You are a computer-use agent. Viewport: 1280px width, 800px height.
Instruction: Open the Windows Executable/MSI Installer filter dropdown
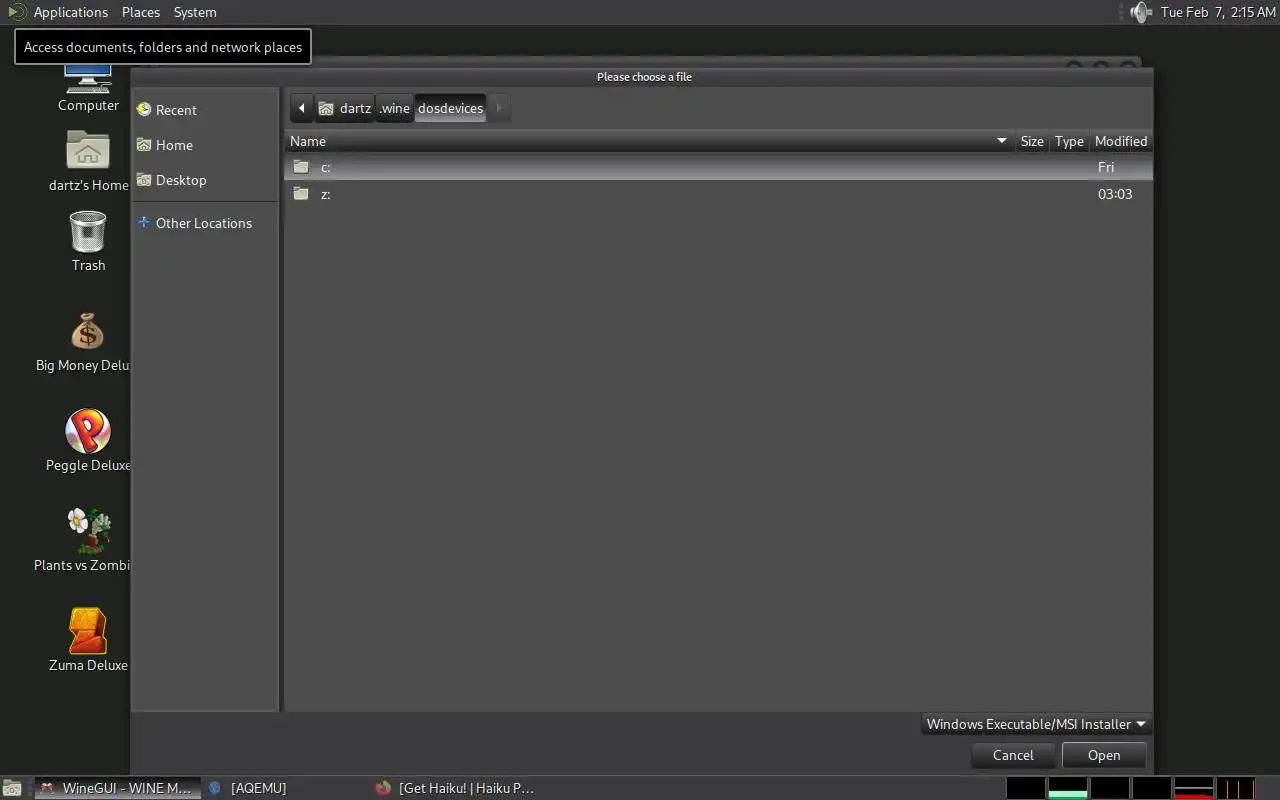[x=1036, y=724]
